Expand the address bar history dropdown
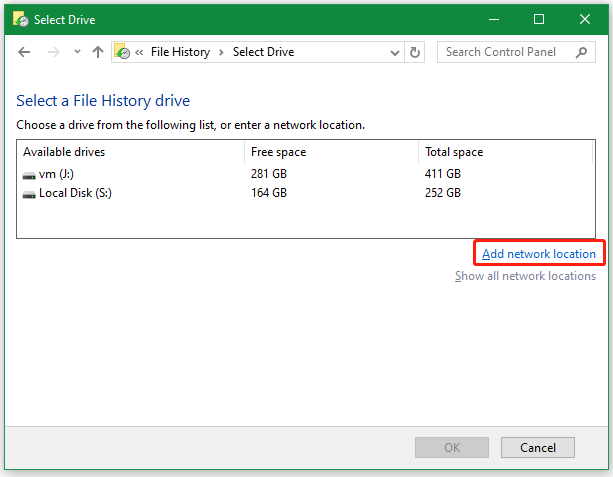The height and width of the screenshot is (477, 613). [394, 52]
